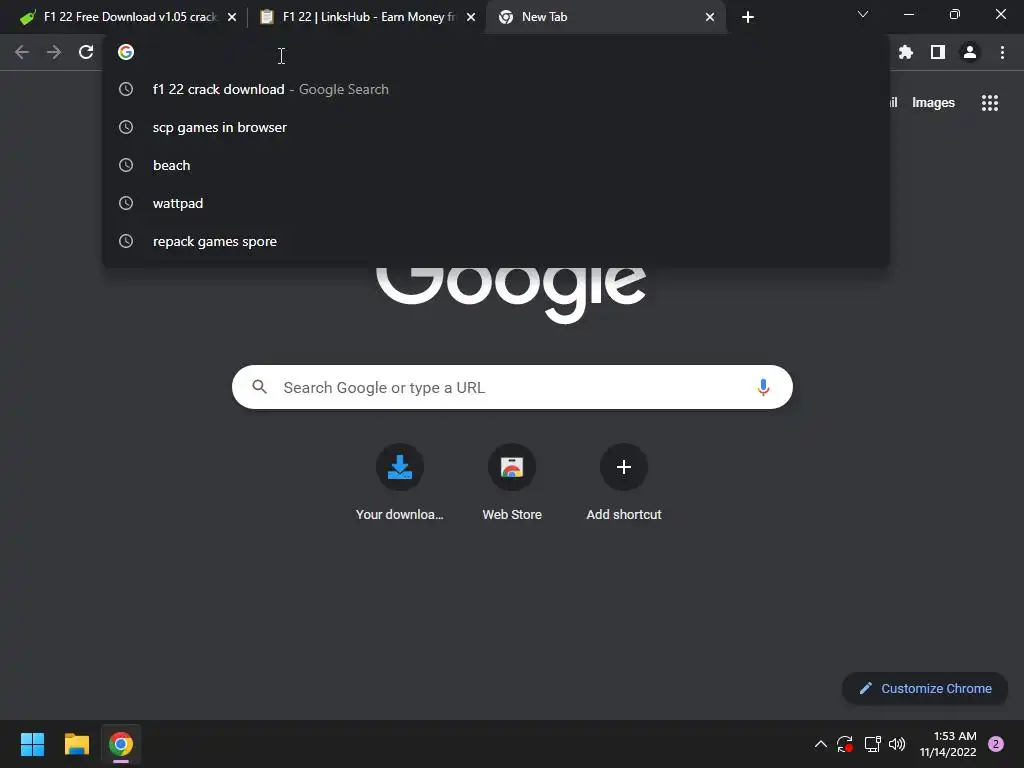Screen dimensions: 1024x768
Task: Pick the repack games spore suggestion
Action: point(496,241)
